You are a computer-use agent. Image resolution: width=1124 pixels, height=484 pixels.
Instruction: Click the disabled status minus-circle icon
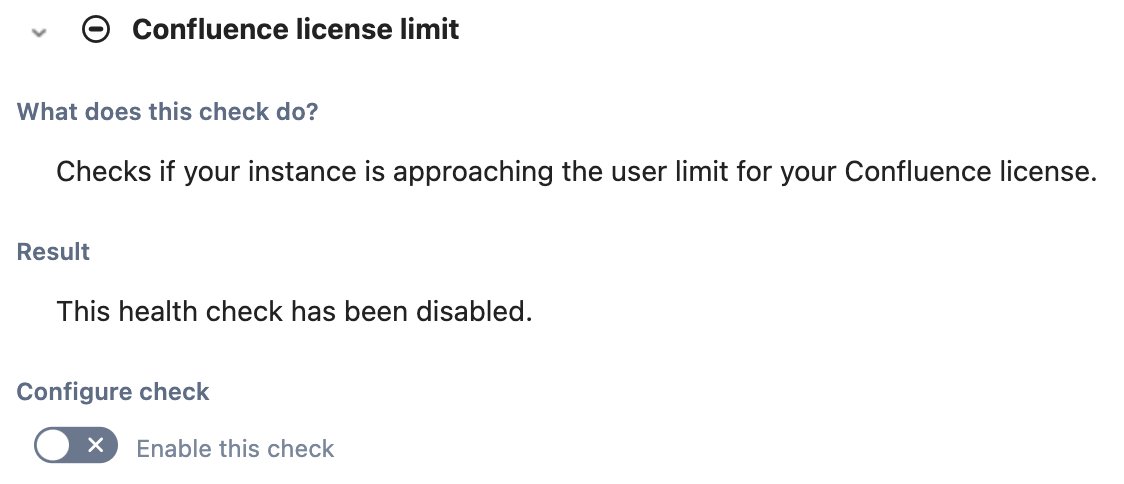(96, 29)
